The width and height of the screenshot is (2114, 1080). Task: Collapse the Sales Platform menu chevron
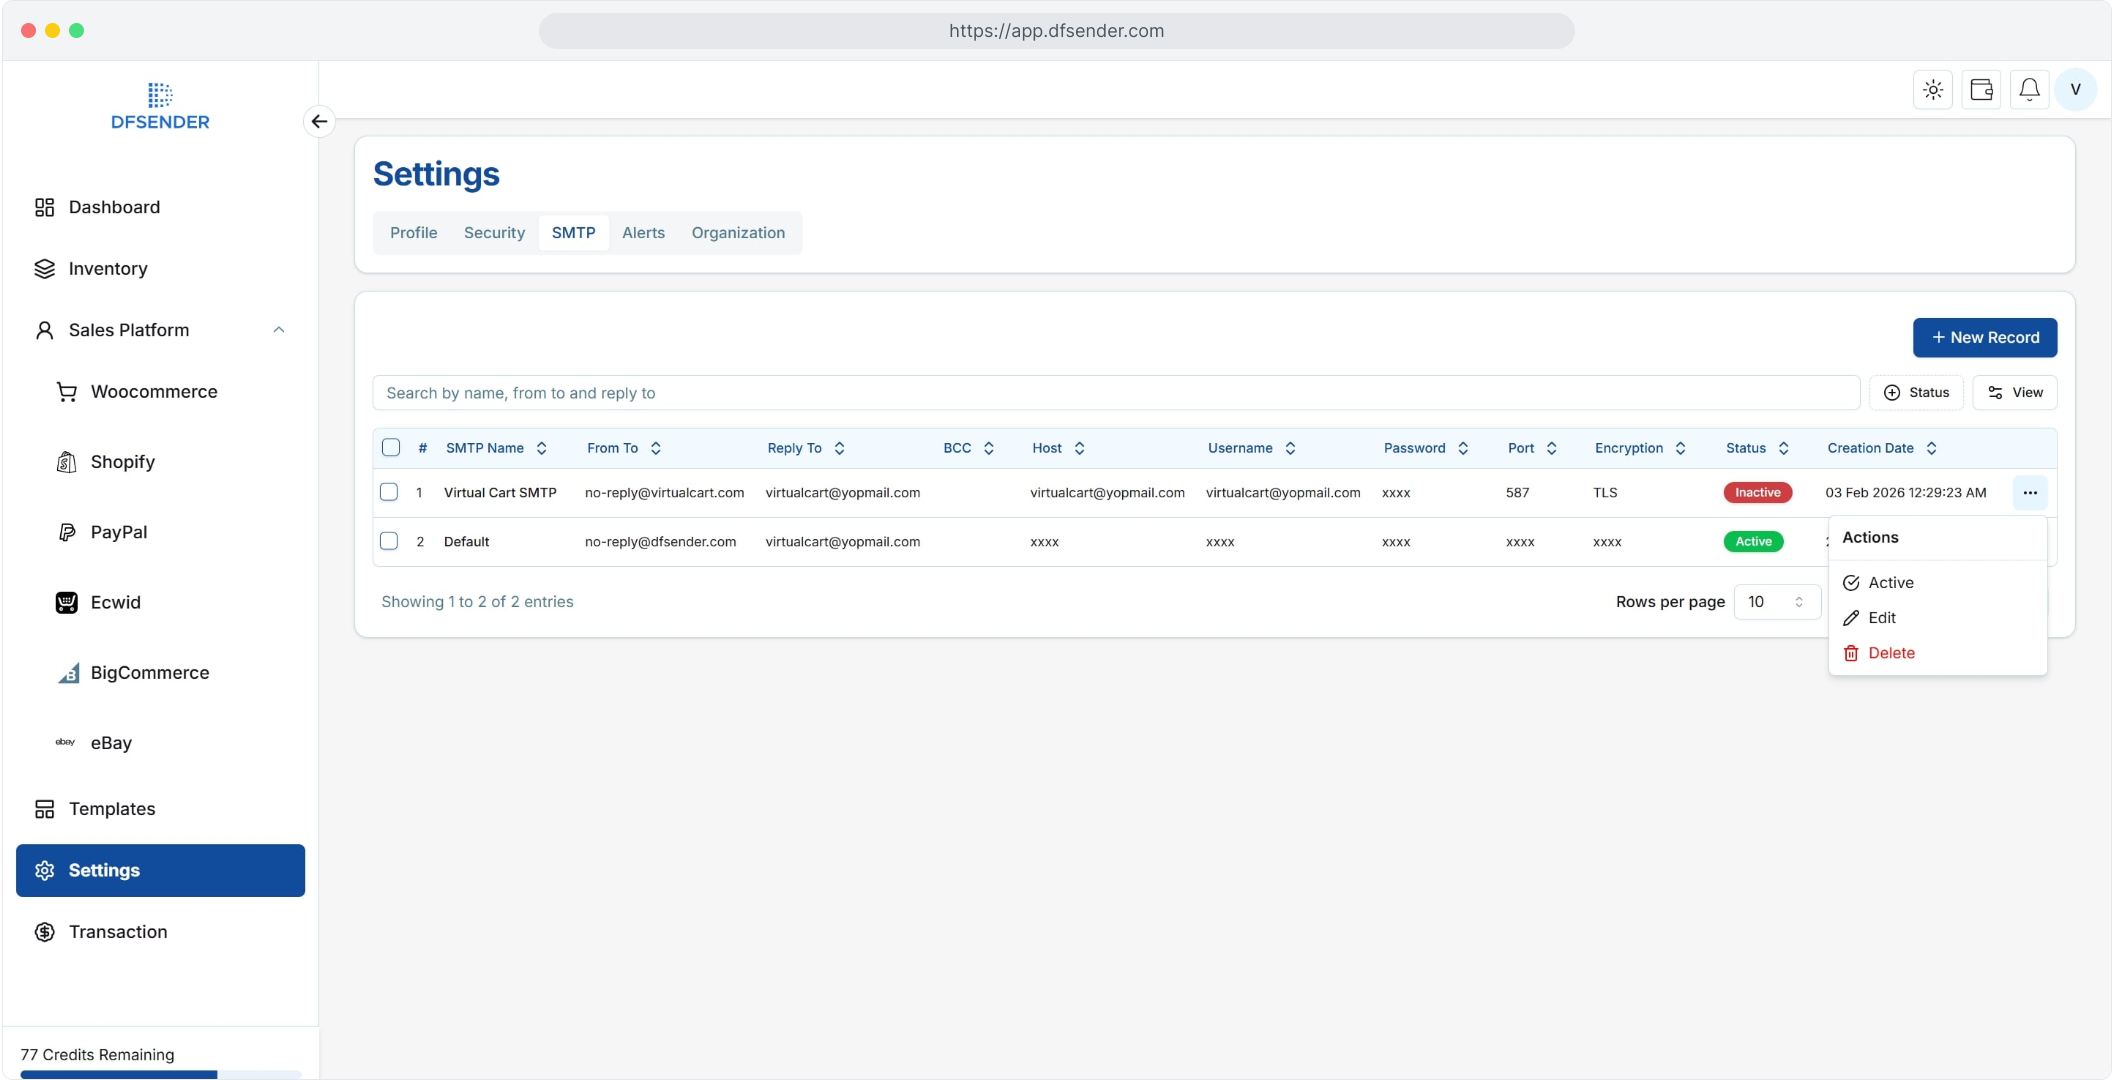coord(279,330)
